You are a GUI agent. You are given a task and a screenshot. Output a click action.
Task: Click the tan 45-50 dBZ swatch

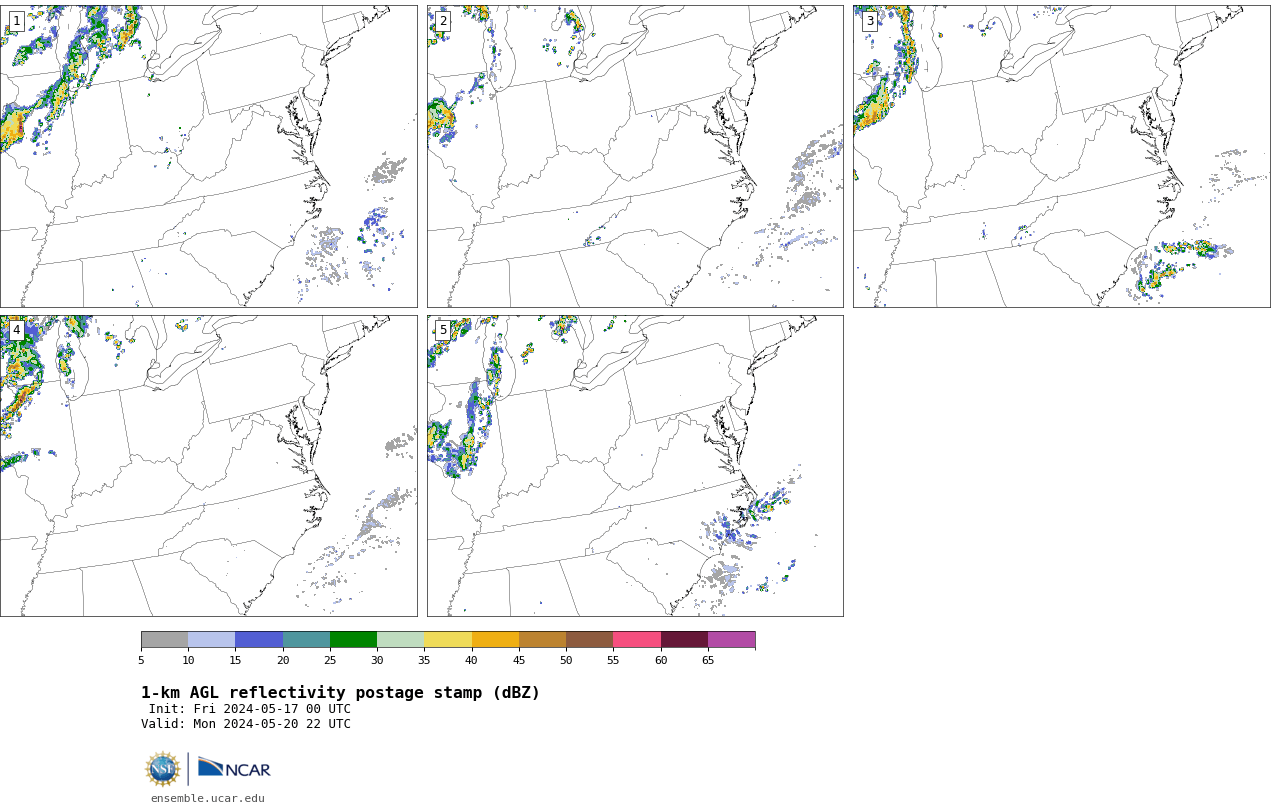click(542, 640)
